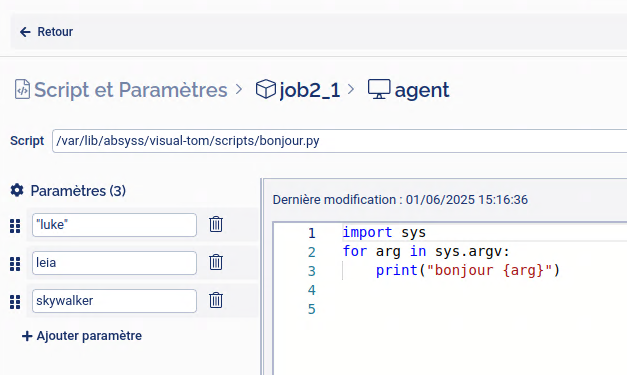This screenshot has width=627, height=375.
Task: Grab the drag handle of the skywalker parameter
Action: click(x=15, y=302)
